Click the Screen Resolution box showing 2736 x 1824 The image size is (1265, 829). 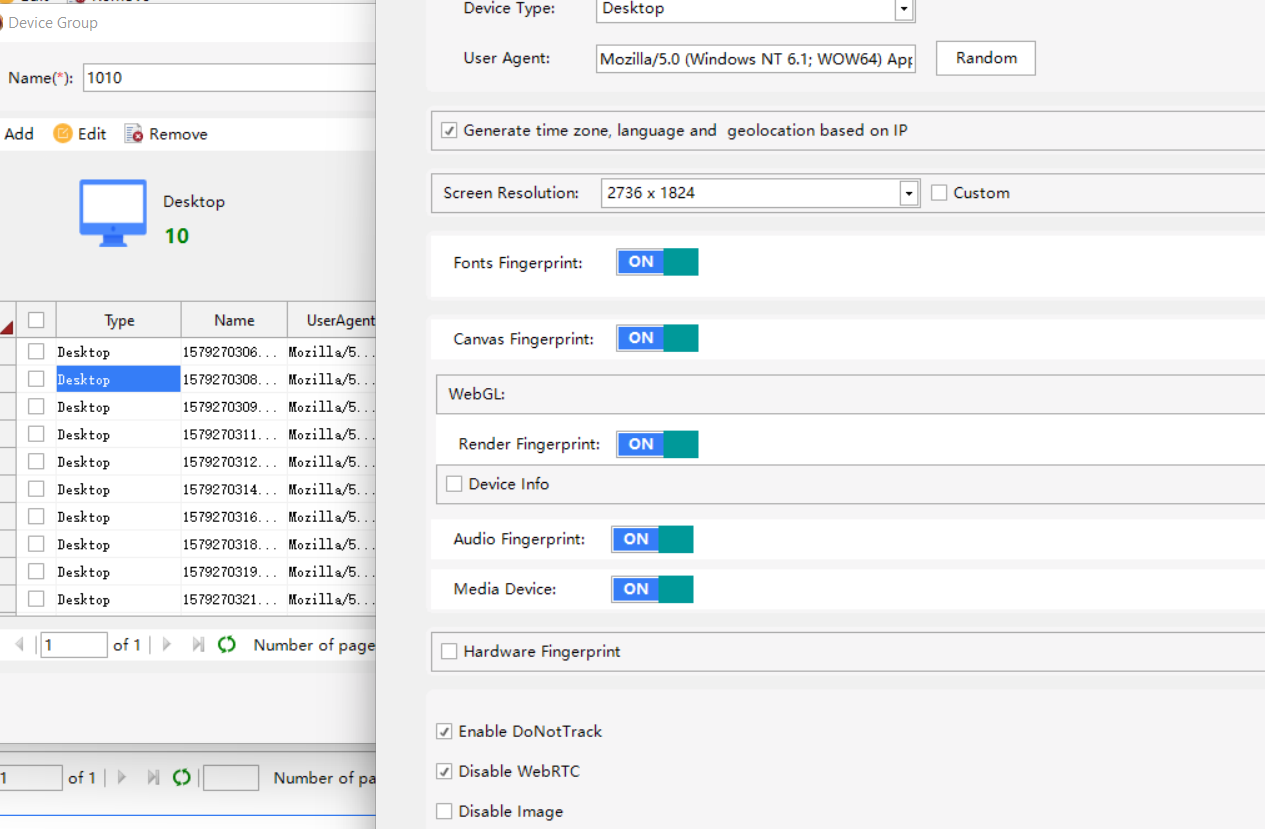coord(760,193)
